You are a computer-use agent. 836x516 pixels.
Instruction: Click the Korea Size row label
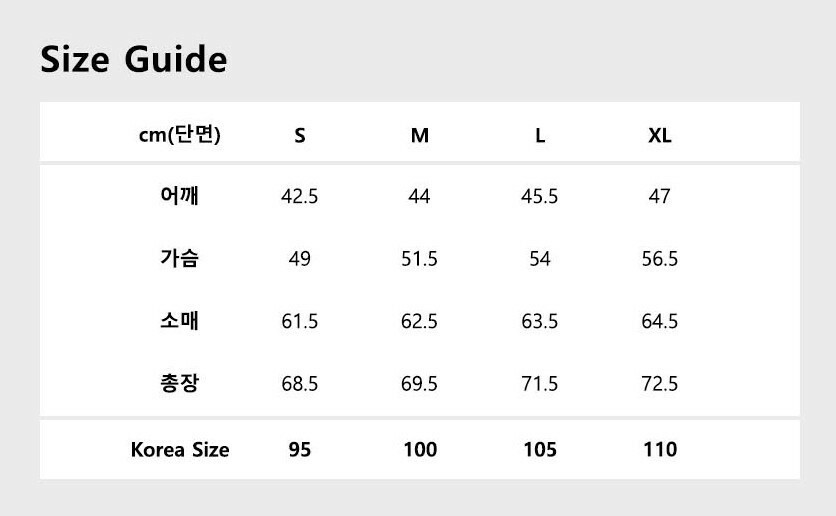coord(180,450)
